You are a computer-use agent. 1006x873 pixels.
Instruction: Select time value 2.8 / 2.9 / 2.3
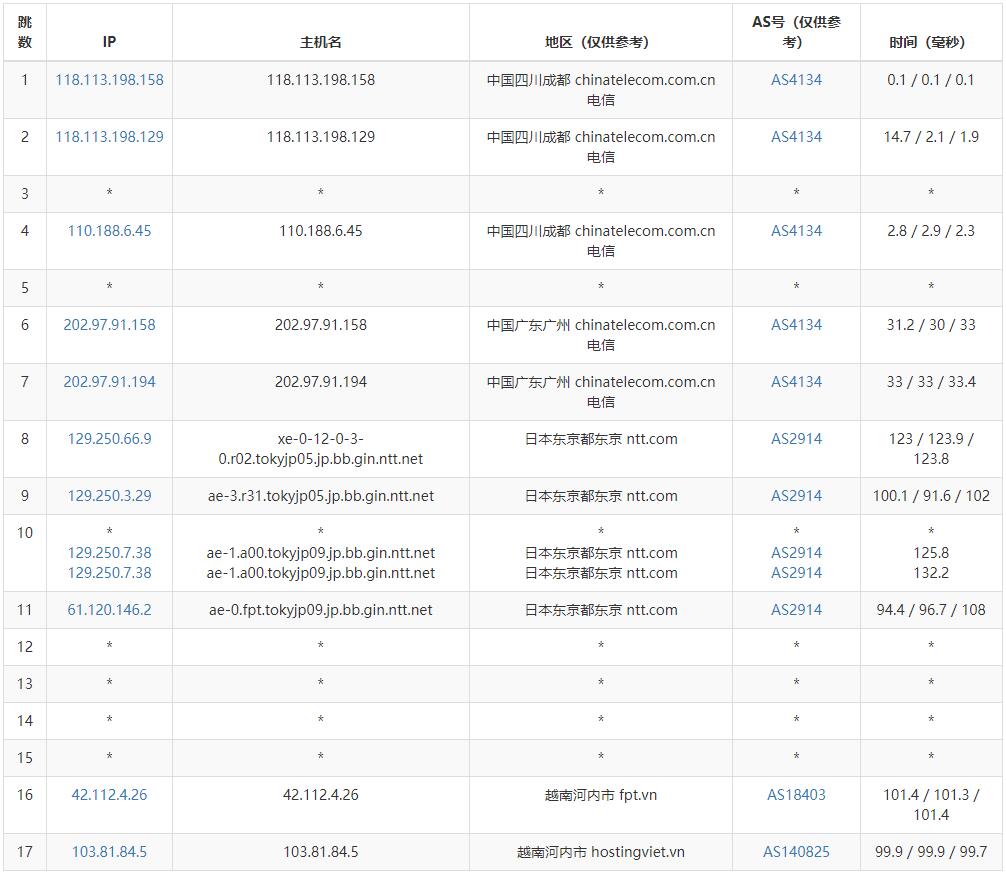tap(931, 232)
